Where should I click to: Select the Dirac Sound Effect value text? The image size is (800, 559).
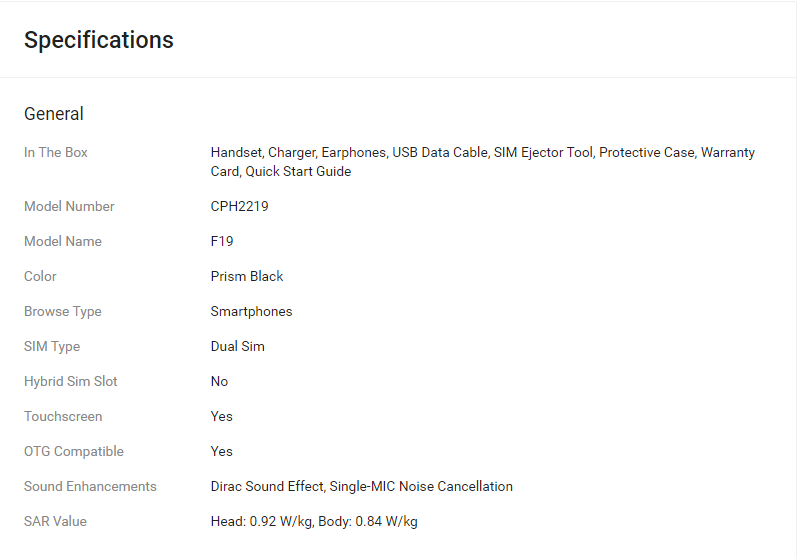267,487
